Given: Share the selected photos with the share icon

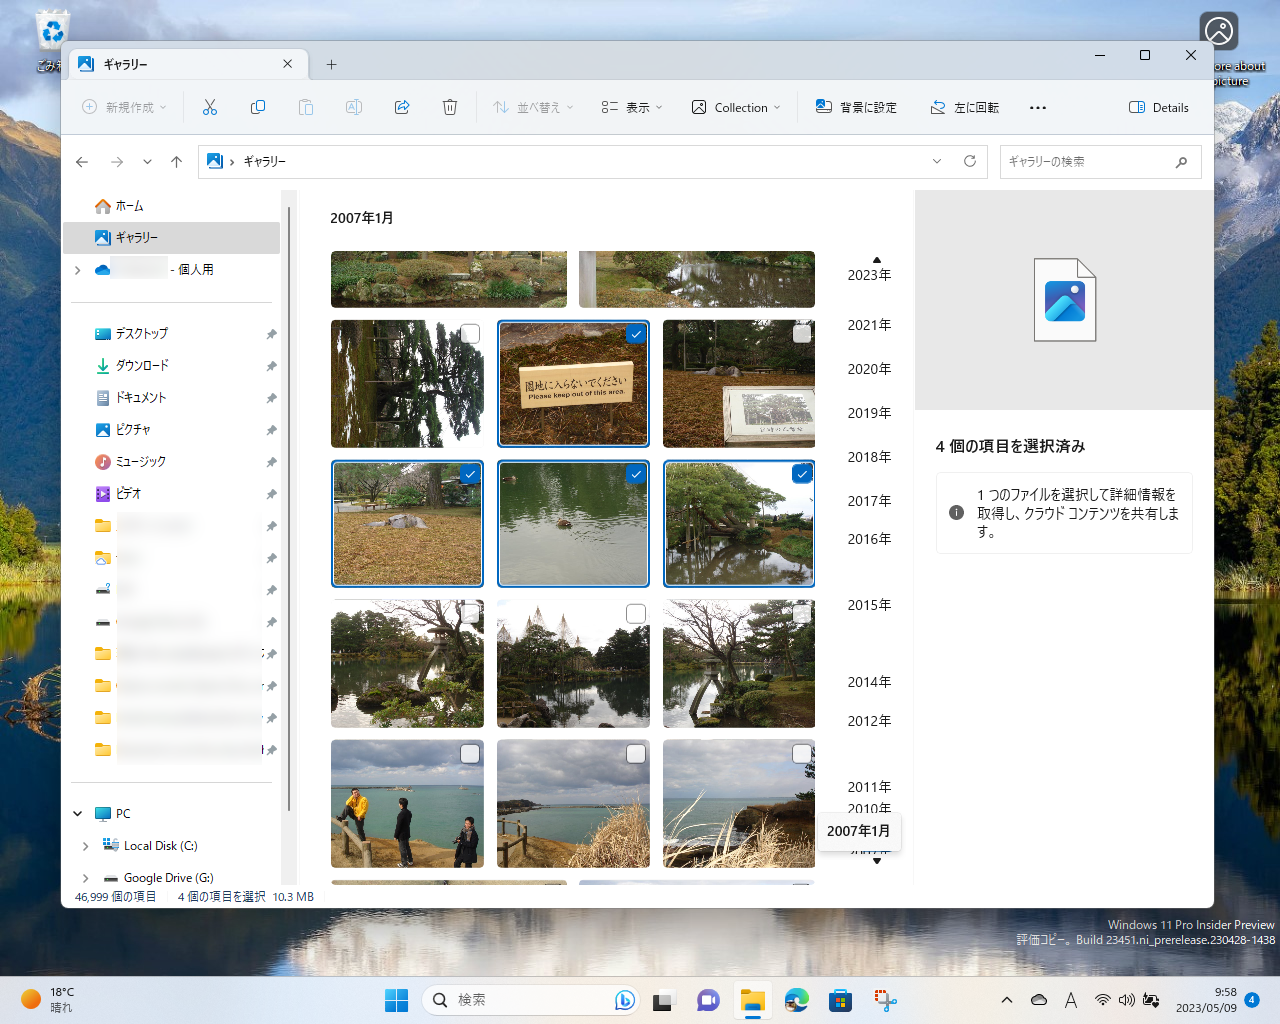Looking at the screenshot, I should [402, 107].
